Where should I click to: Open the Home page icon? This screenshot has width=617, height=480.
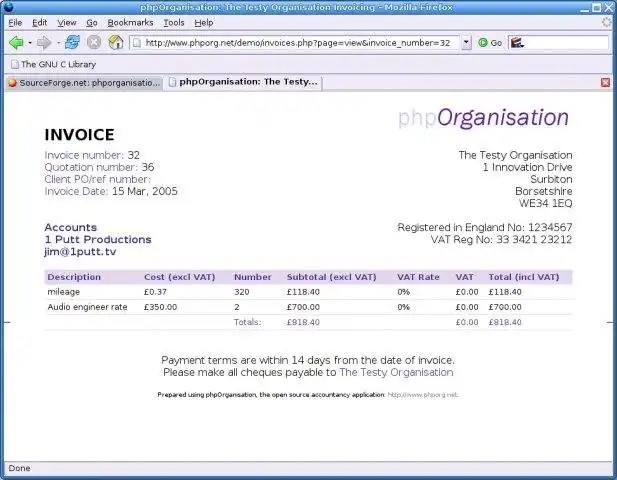click(116, 42)
